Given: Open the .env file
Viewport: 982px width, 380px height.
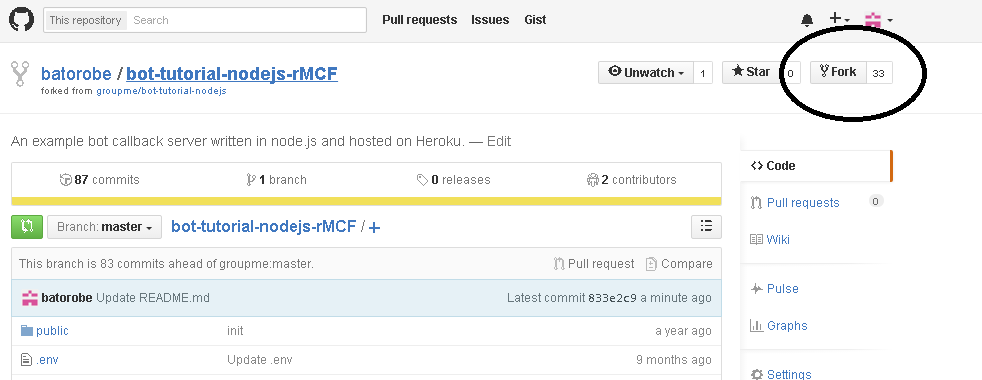Looking at the screenshot, I should [47, 360].
